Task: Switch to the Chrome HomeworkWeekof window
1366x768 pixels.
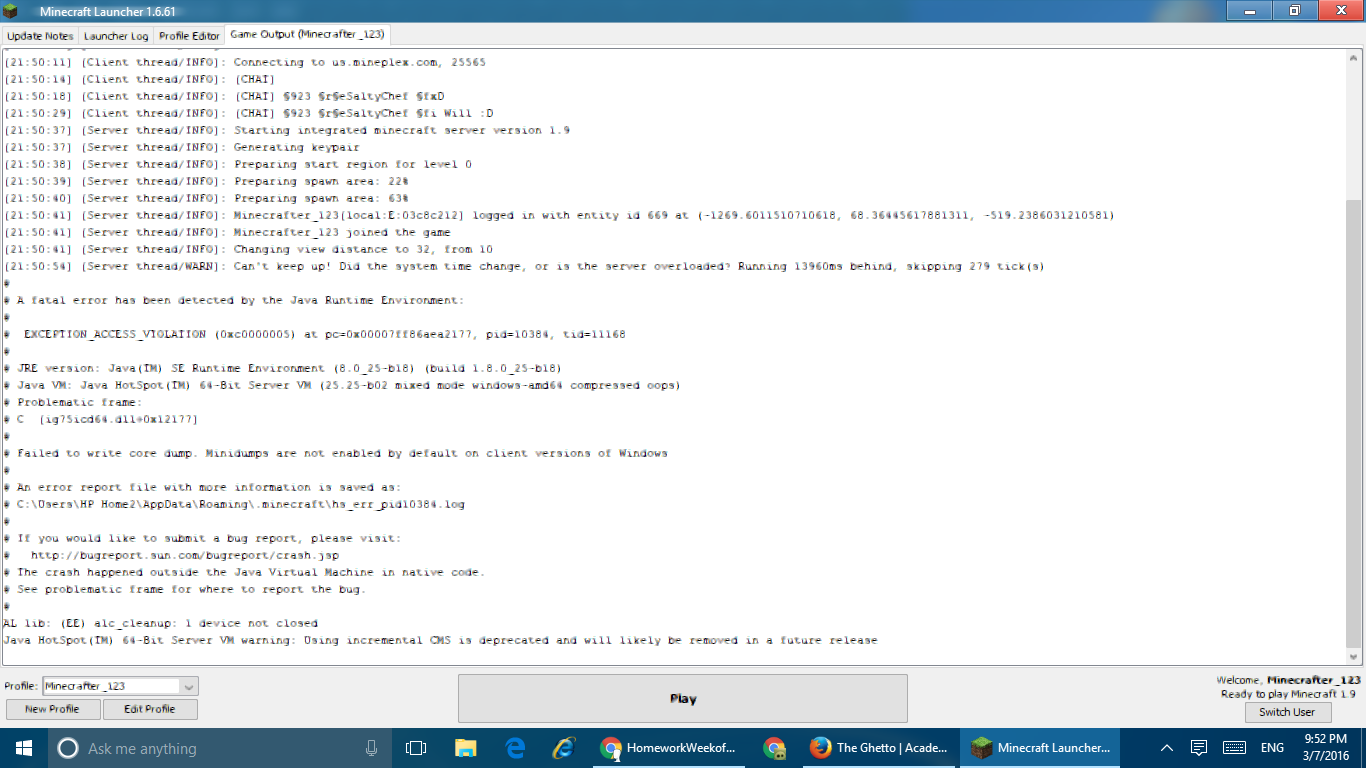Action: pyautogui.click(x=668, y=748)
